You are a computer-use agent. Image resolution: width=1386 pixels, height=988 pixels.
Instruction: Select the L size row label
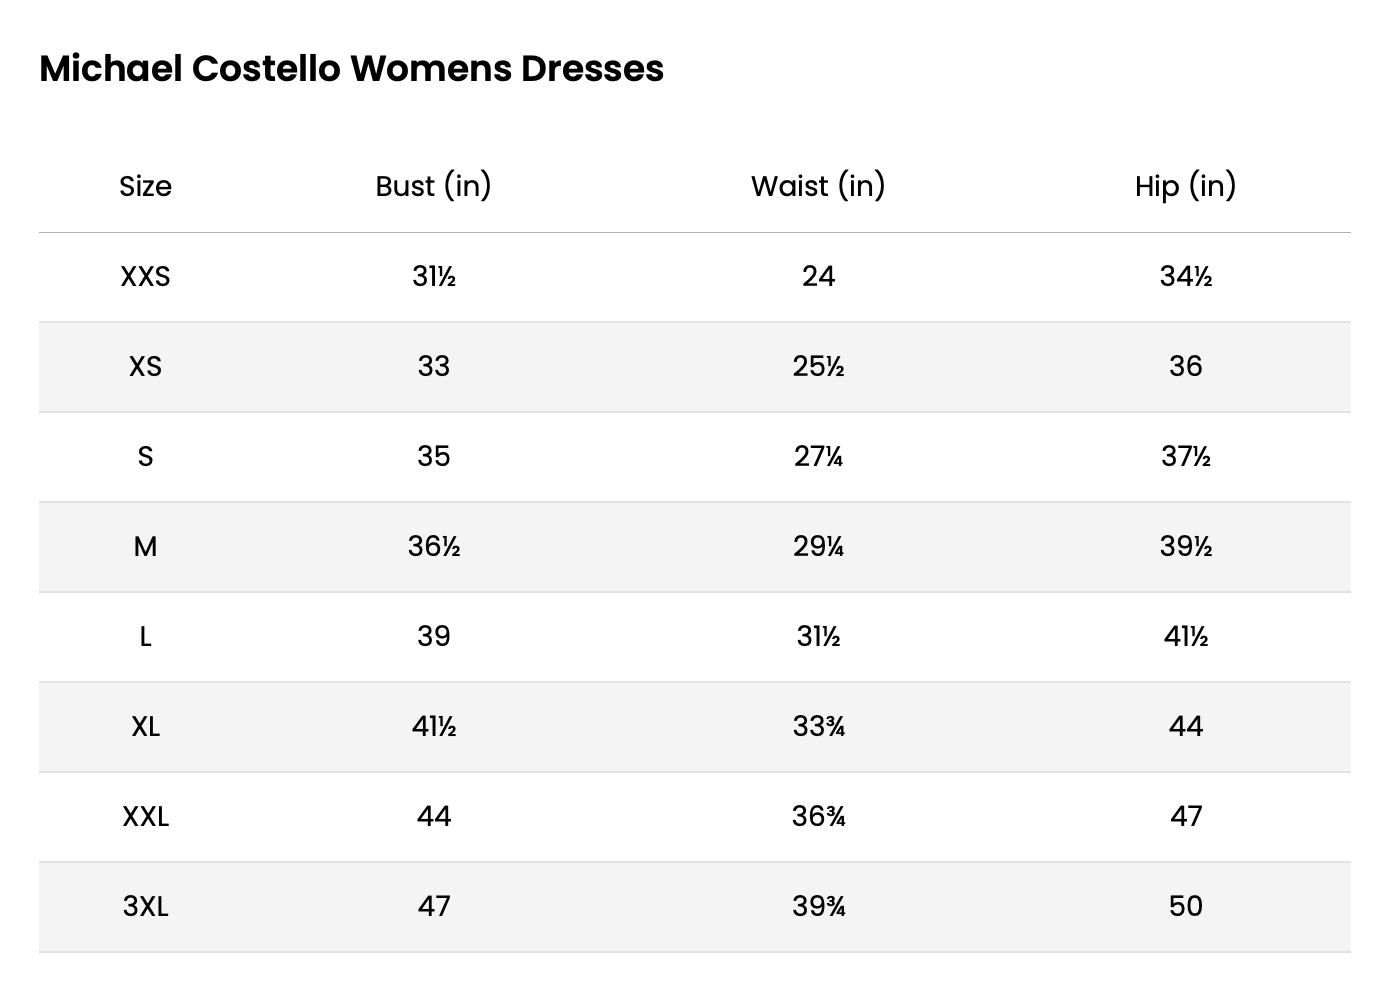(x=145, y=637)
